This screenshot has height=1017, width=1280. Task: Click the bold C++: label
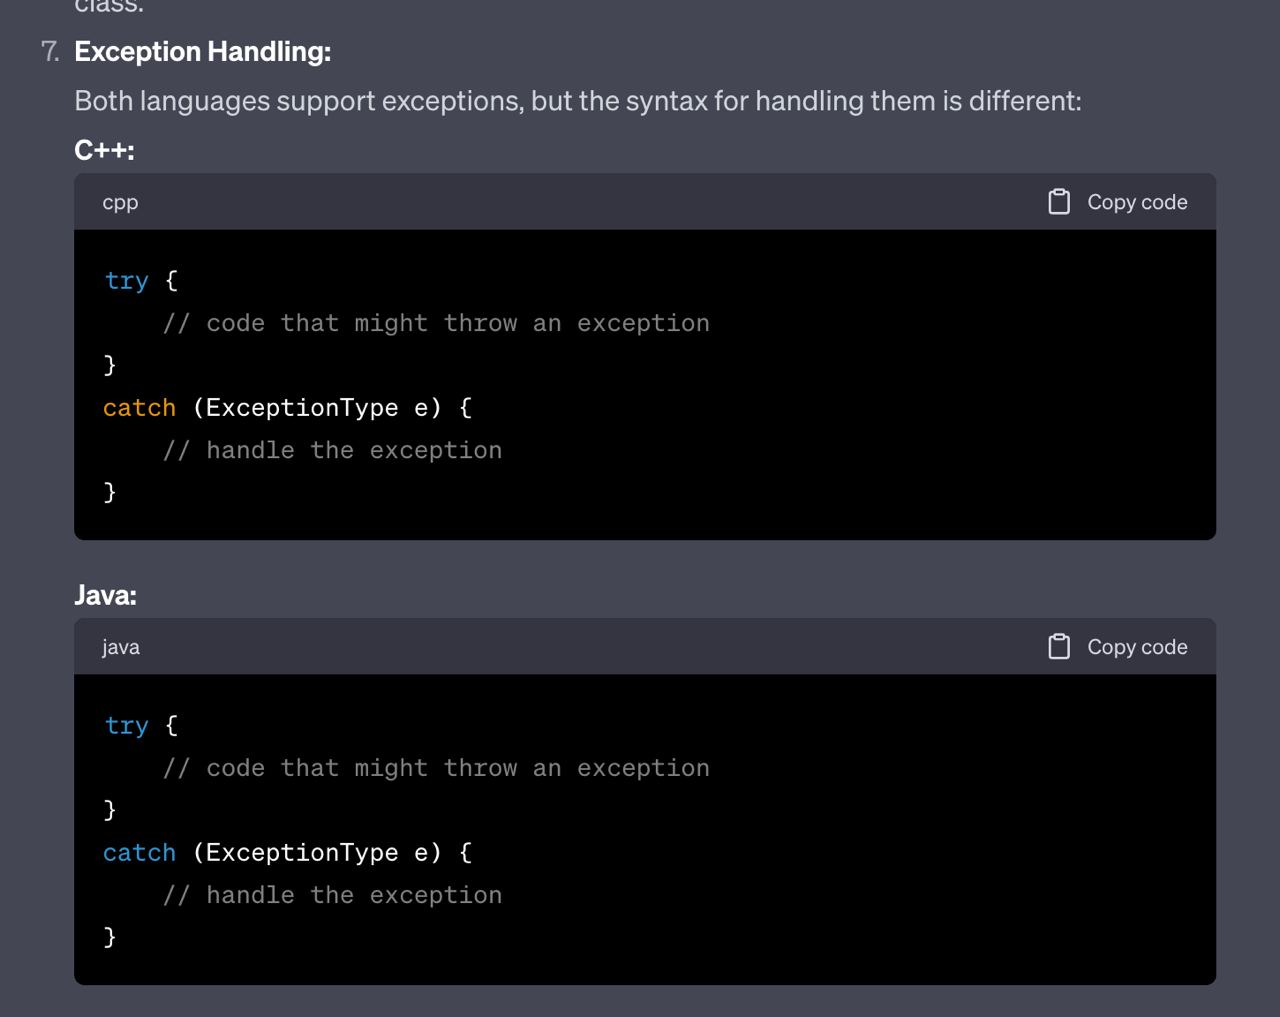pyautogui.click(x=104, y=150)
